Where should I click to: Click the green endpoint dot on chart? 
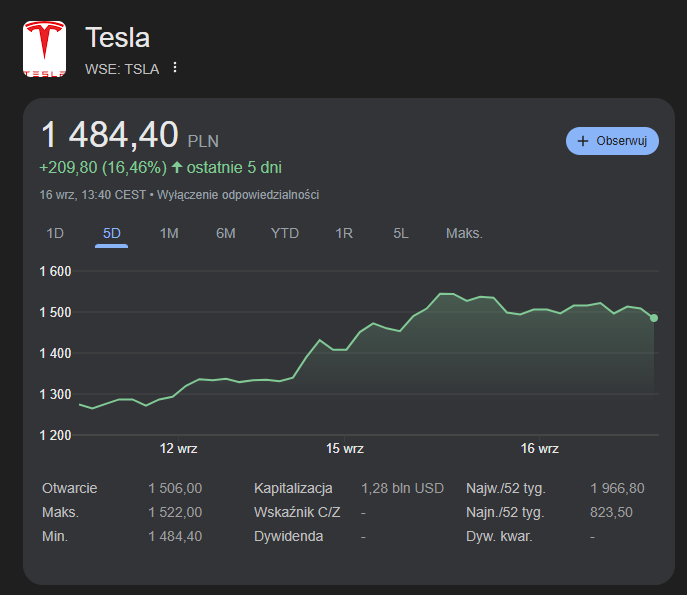pyautogui.click(x=654, y=318)
